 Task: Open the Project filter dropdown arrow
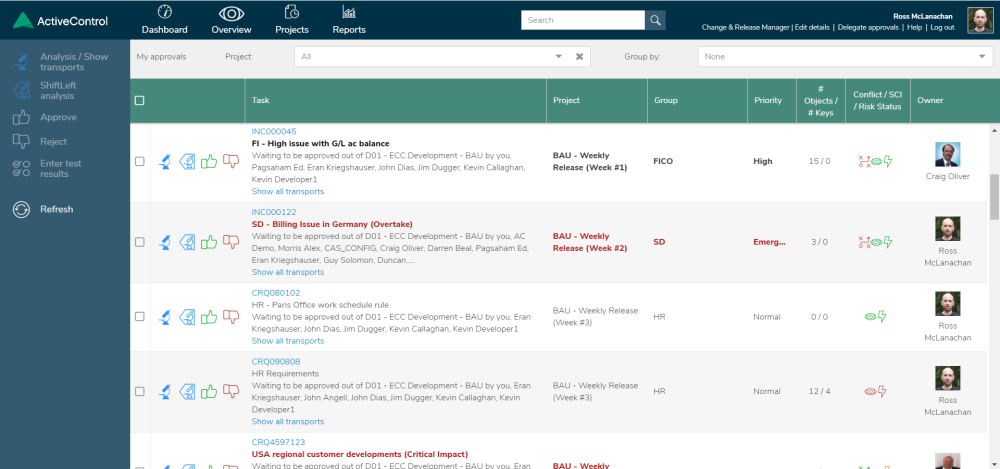(x=559, y=56)
